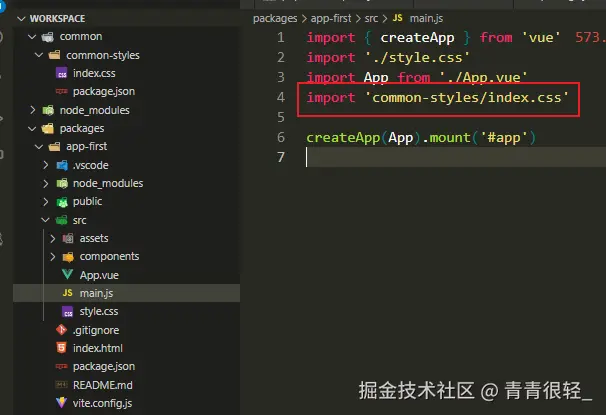Click the '#app' string on line 6
The height and width of the screenshot is (415, 606).
(504, 138)
